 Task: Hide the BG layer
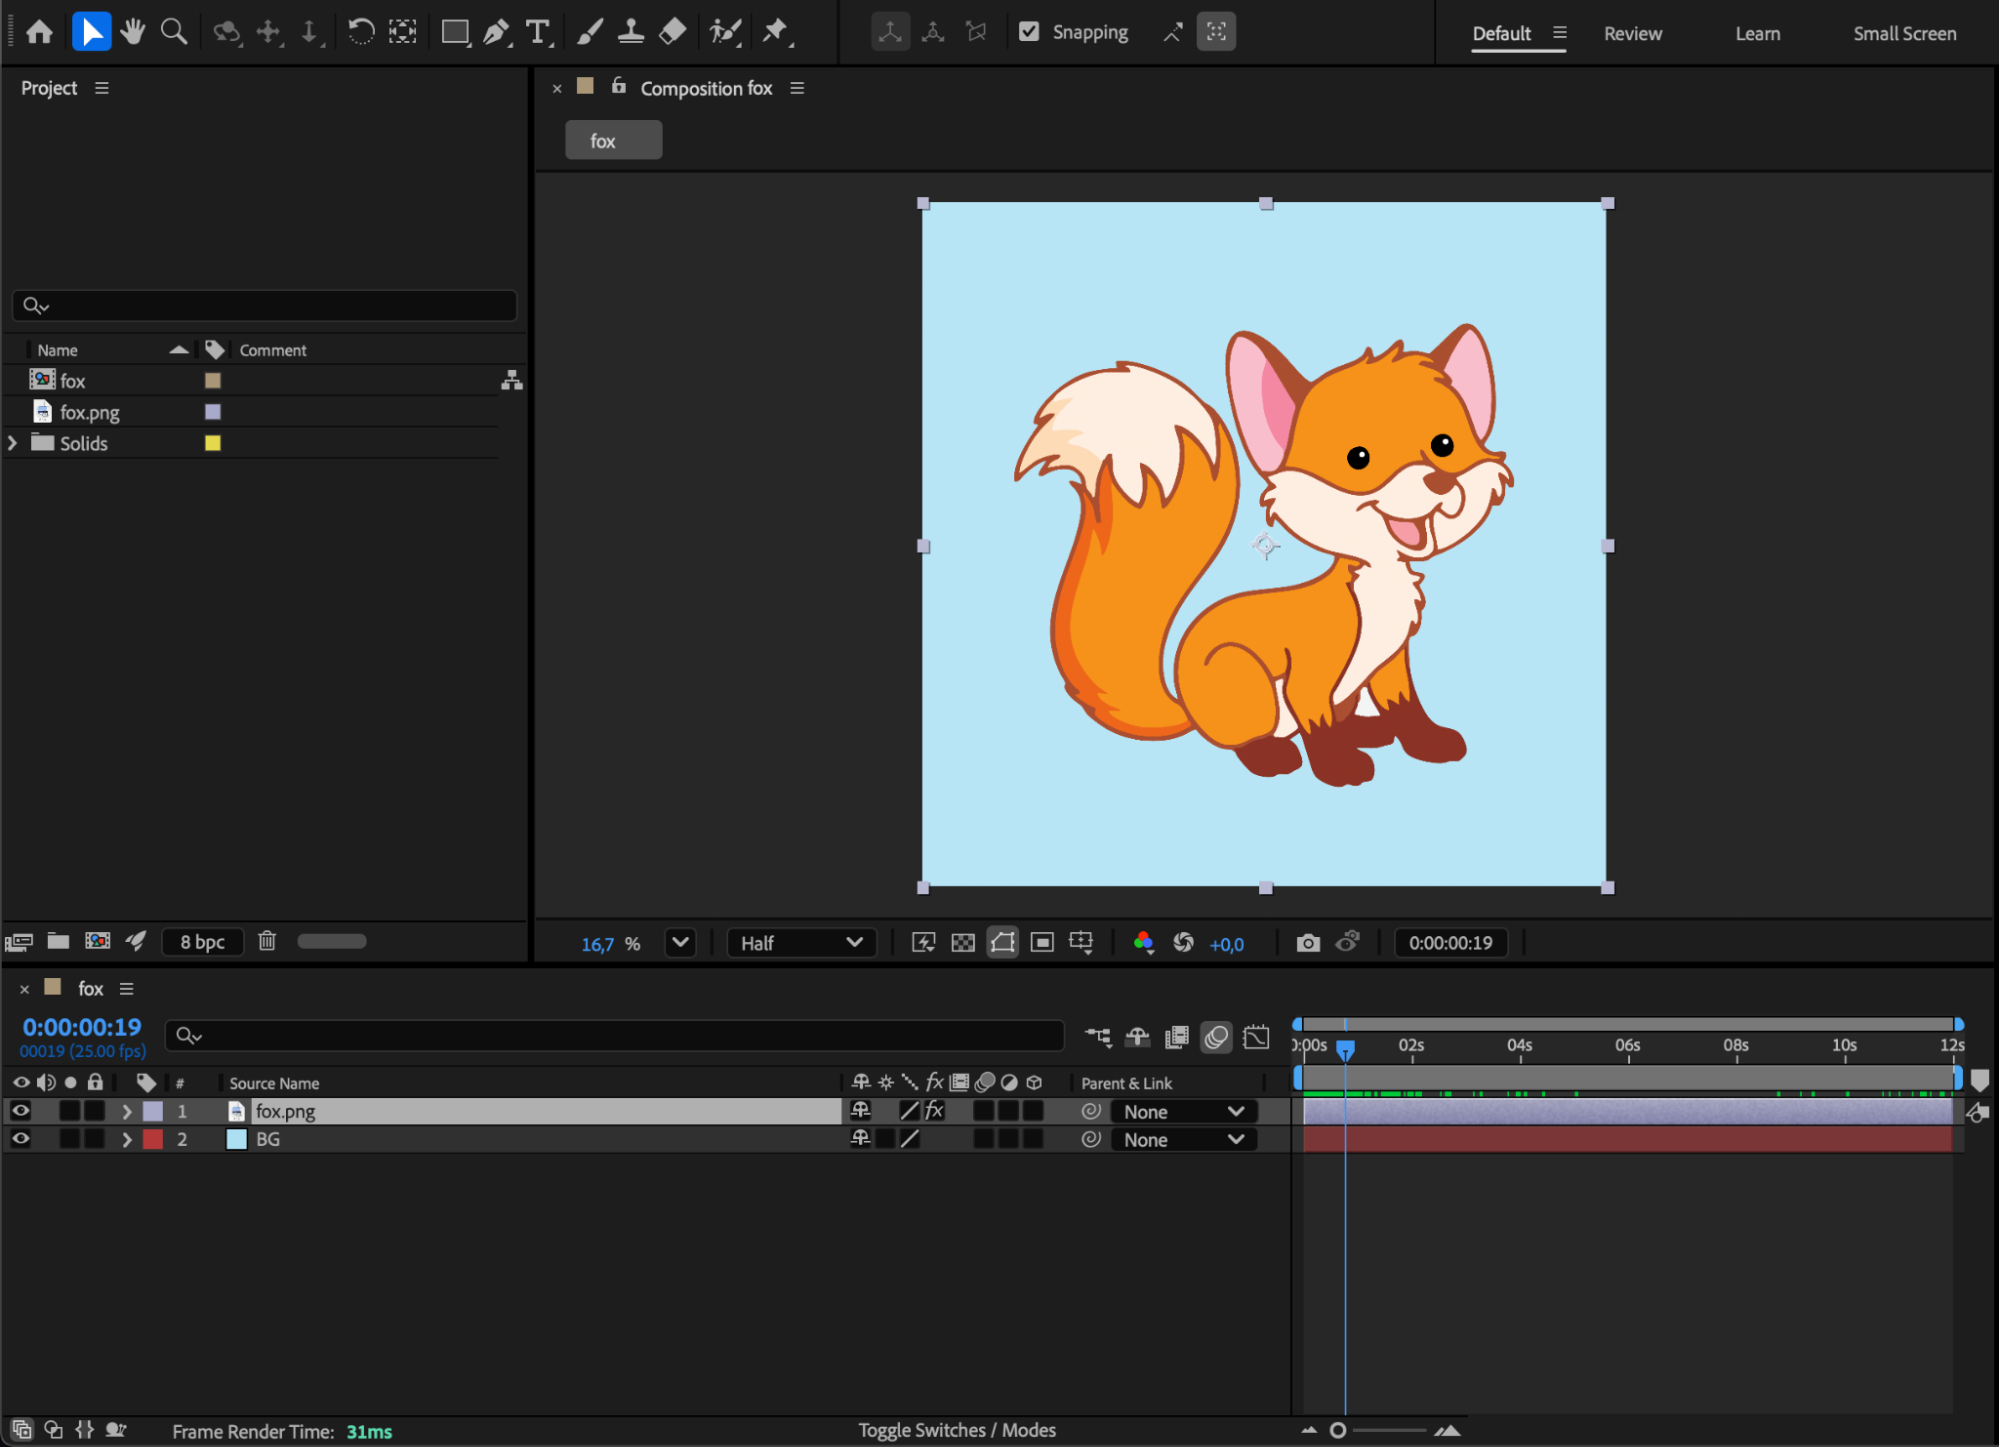[x=20, y=1139]
